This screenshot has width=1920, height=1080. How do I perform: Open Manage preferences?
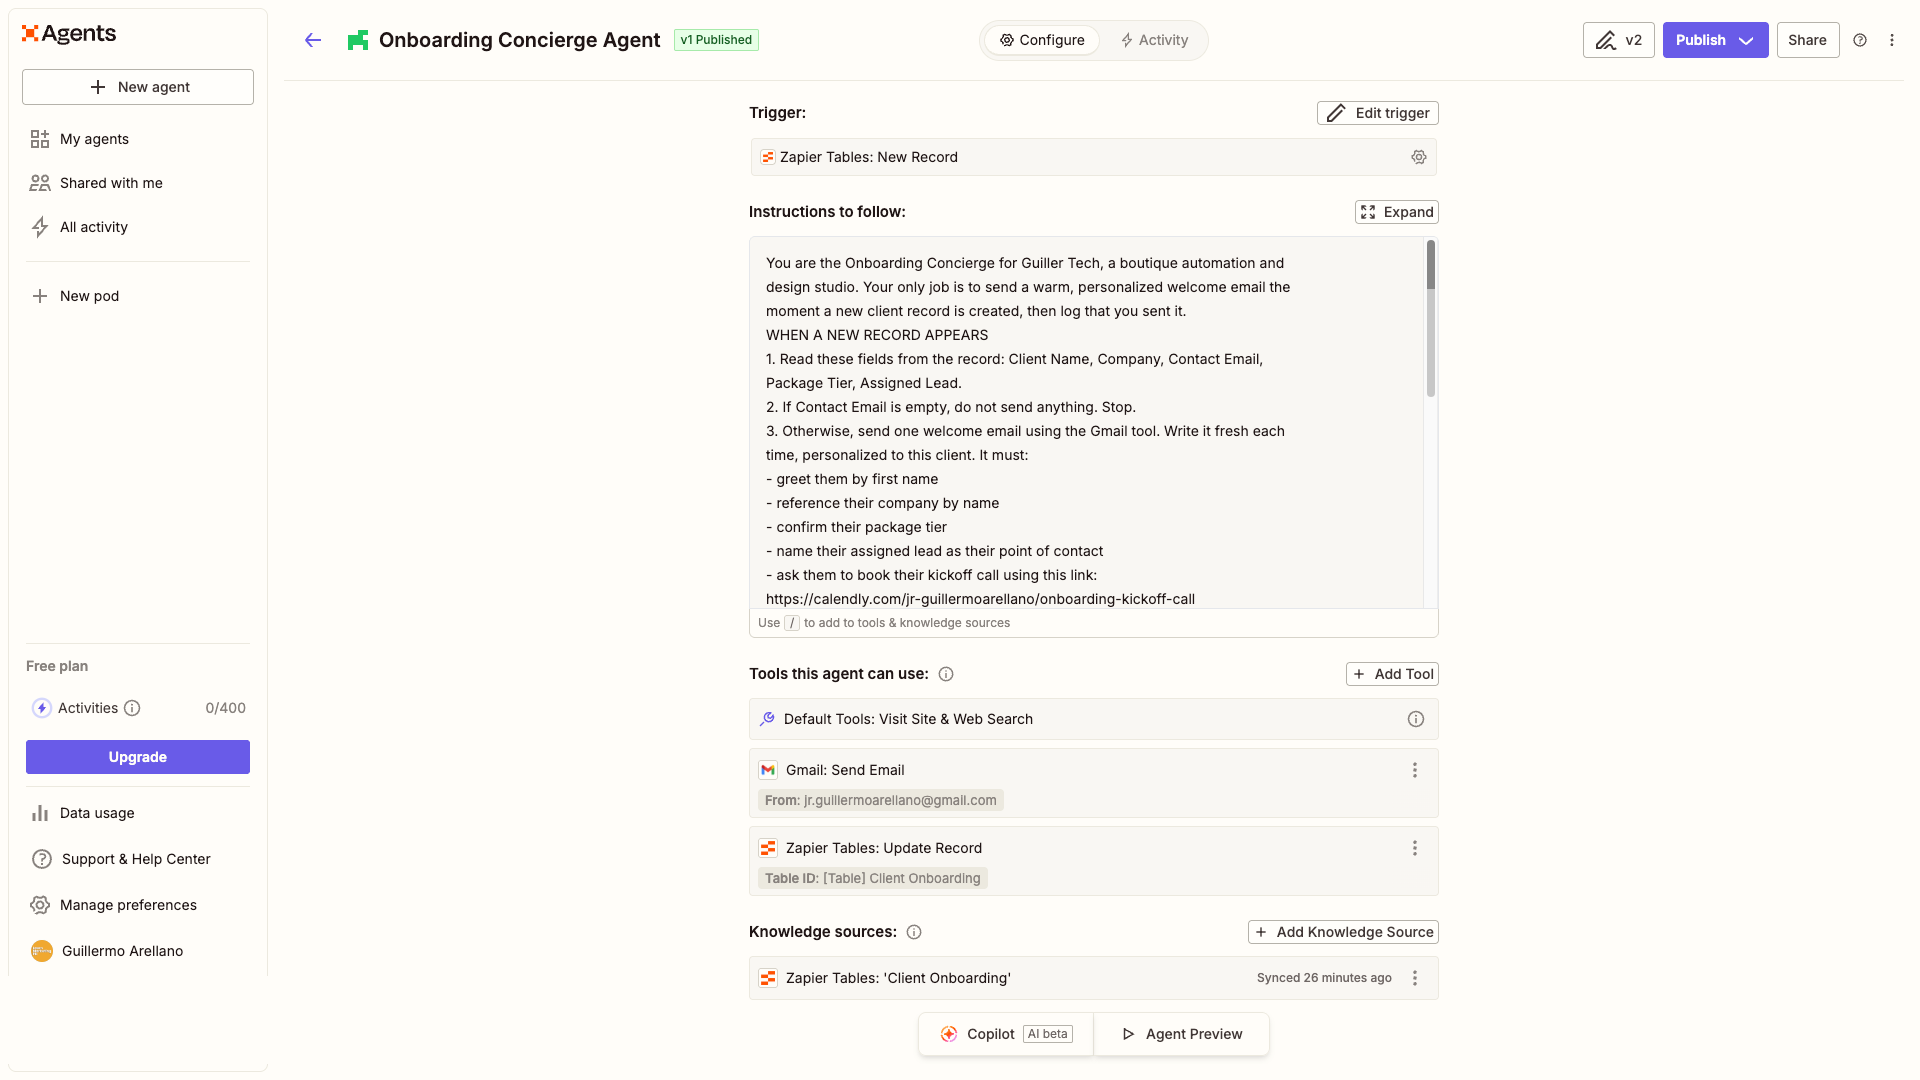coord(138,905)
